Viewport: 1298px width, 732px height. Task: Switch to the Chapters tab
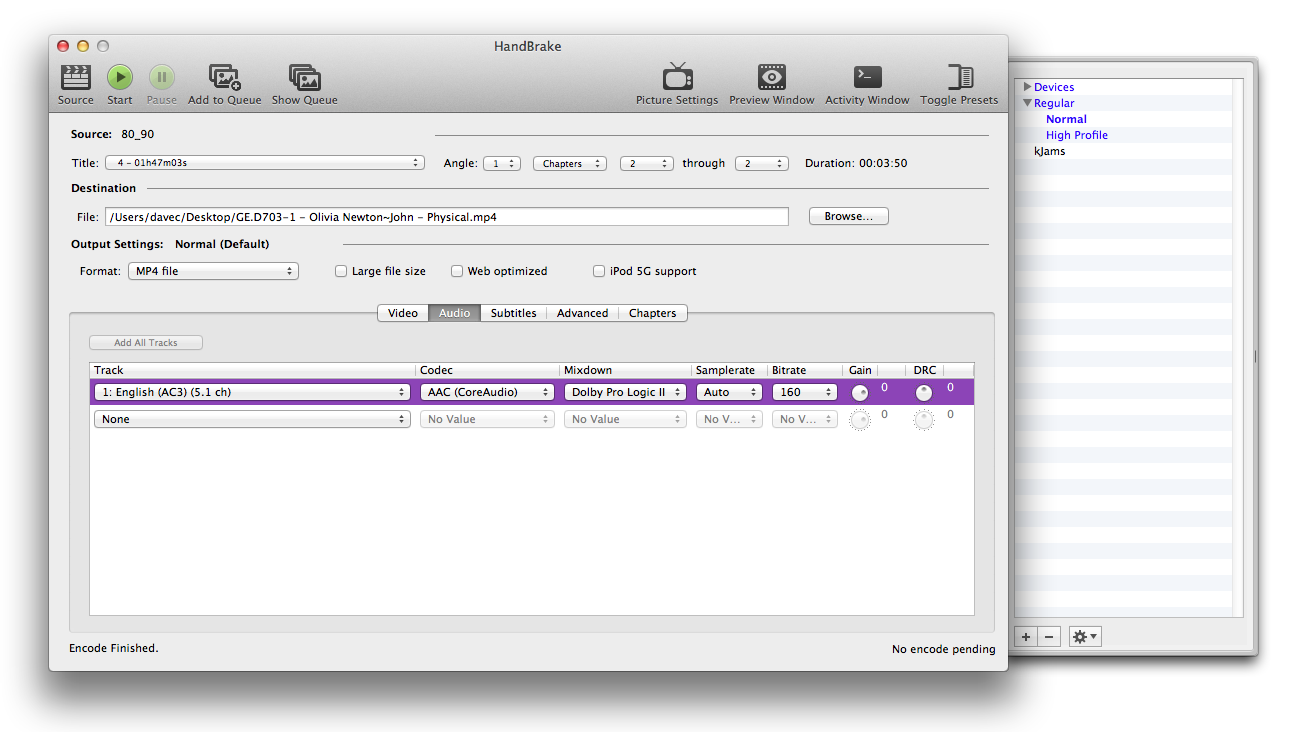653,313
